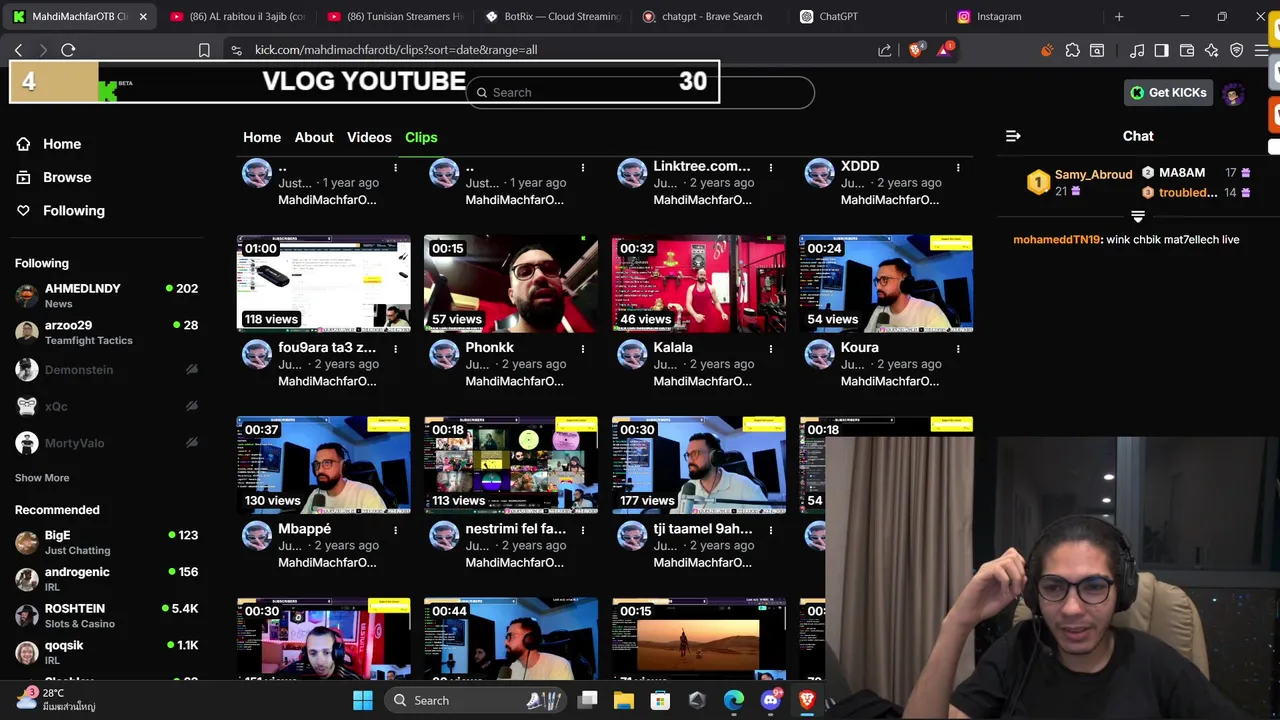Open Leo AI sparkle icon
1280x720 pixels.
point(1212,50)
